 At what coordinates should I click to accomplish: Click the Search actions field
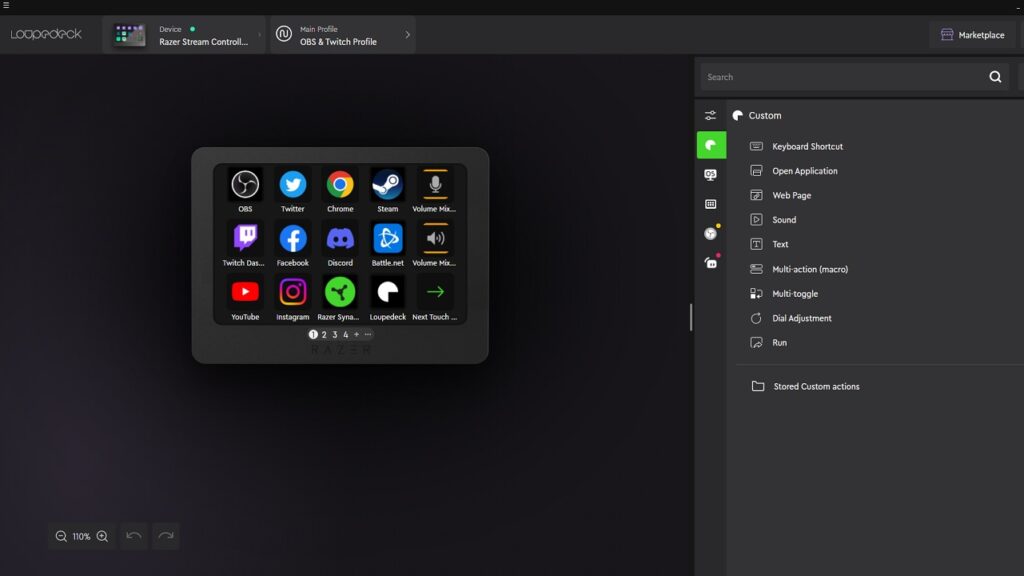[x=840, y=77]
